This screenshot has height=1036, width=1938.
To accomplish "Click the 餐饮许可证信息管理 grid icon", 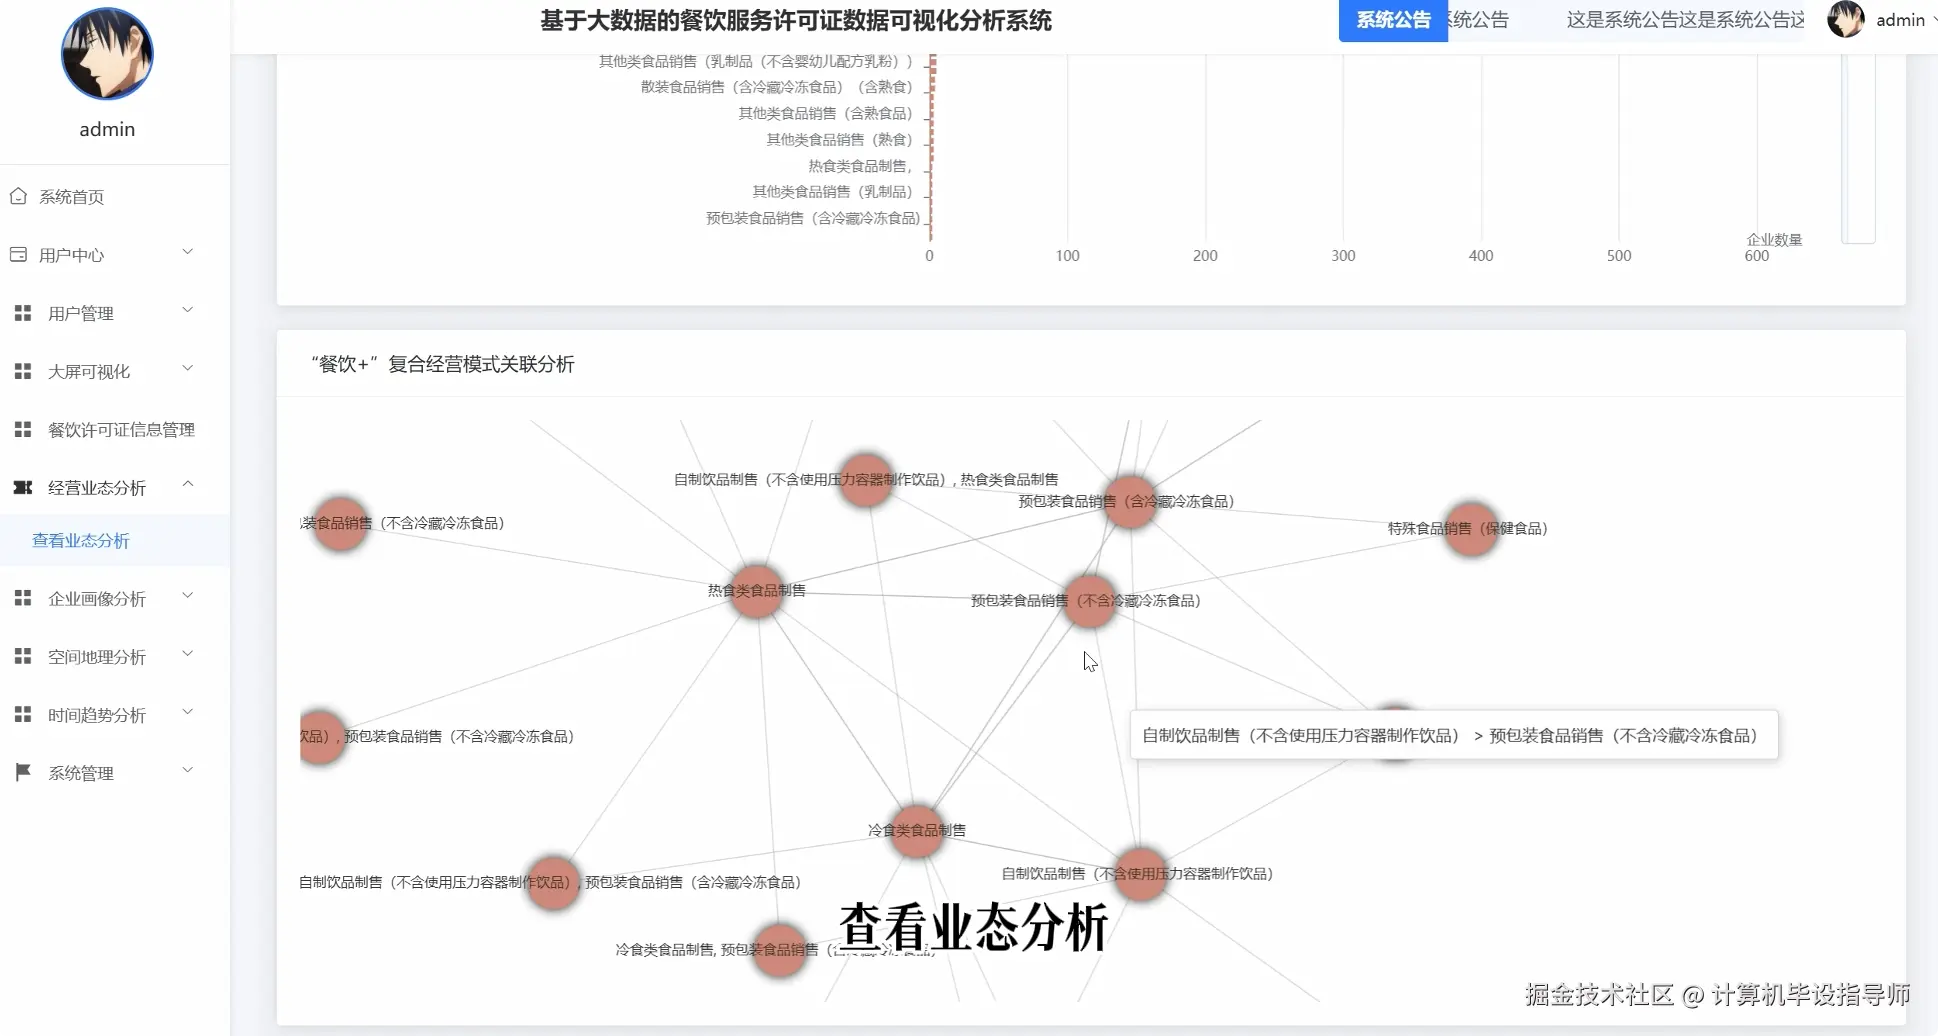I will coord(23,429).
